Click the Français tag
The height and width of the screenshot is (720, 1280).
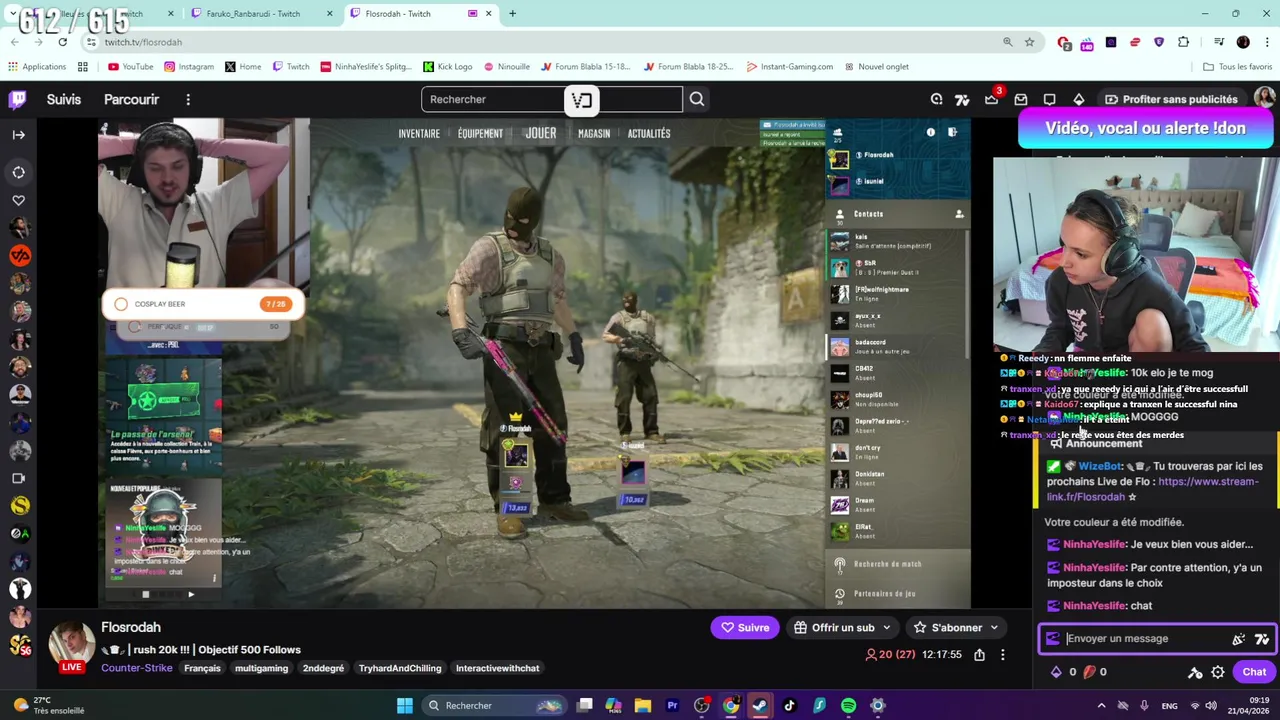202,668
